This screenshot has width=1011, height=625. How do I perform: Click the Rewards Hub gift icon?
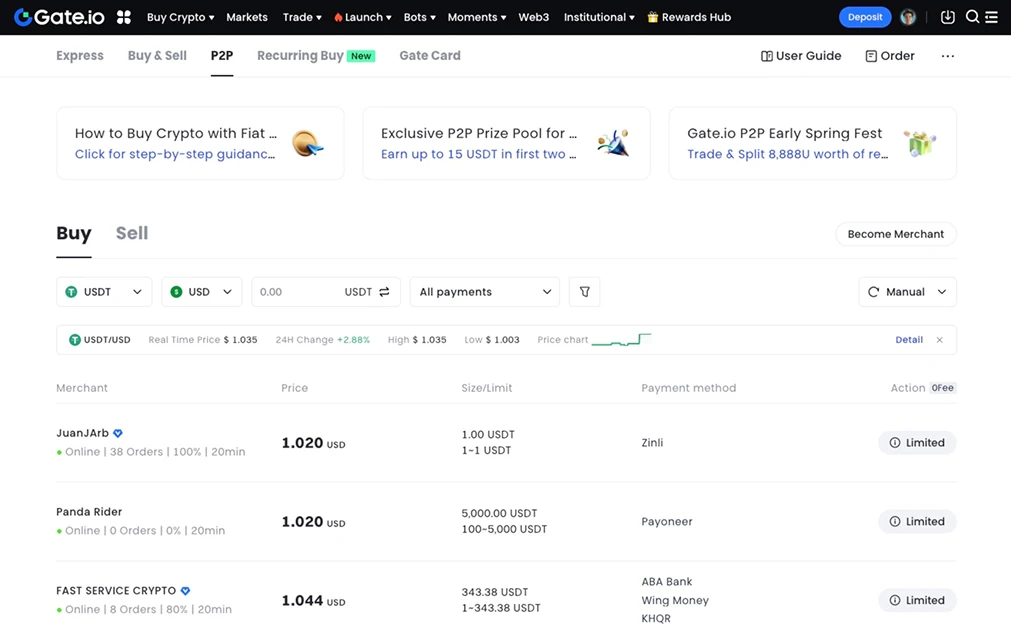(x=653, y=17)
